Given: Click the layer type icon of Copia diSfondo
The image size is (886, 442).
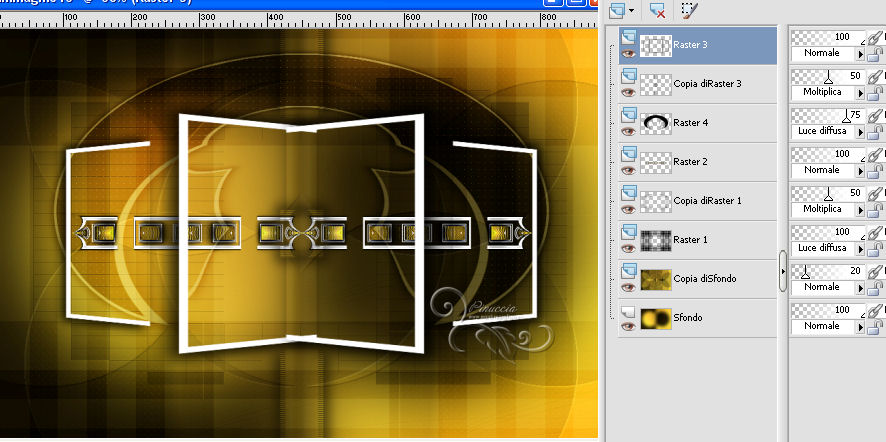Looking at the screenshot, I should click(628, 271).
